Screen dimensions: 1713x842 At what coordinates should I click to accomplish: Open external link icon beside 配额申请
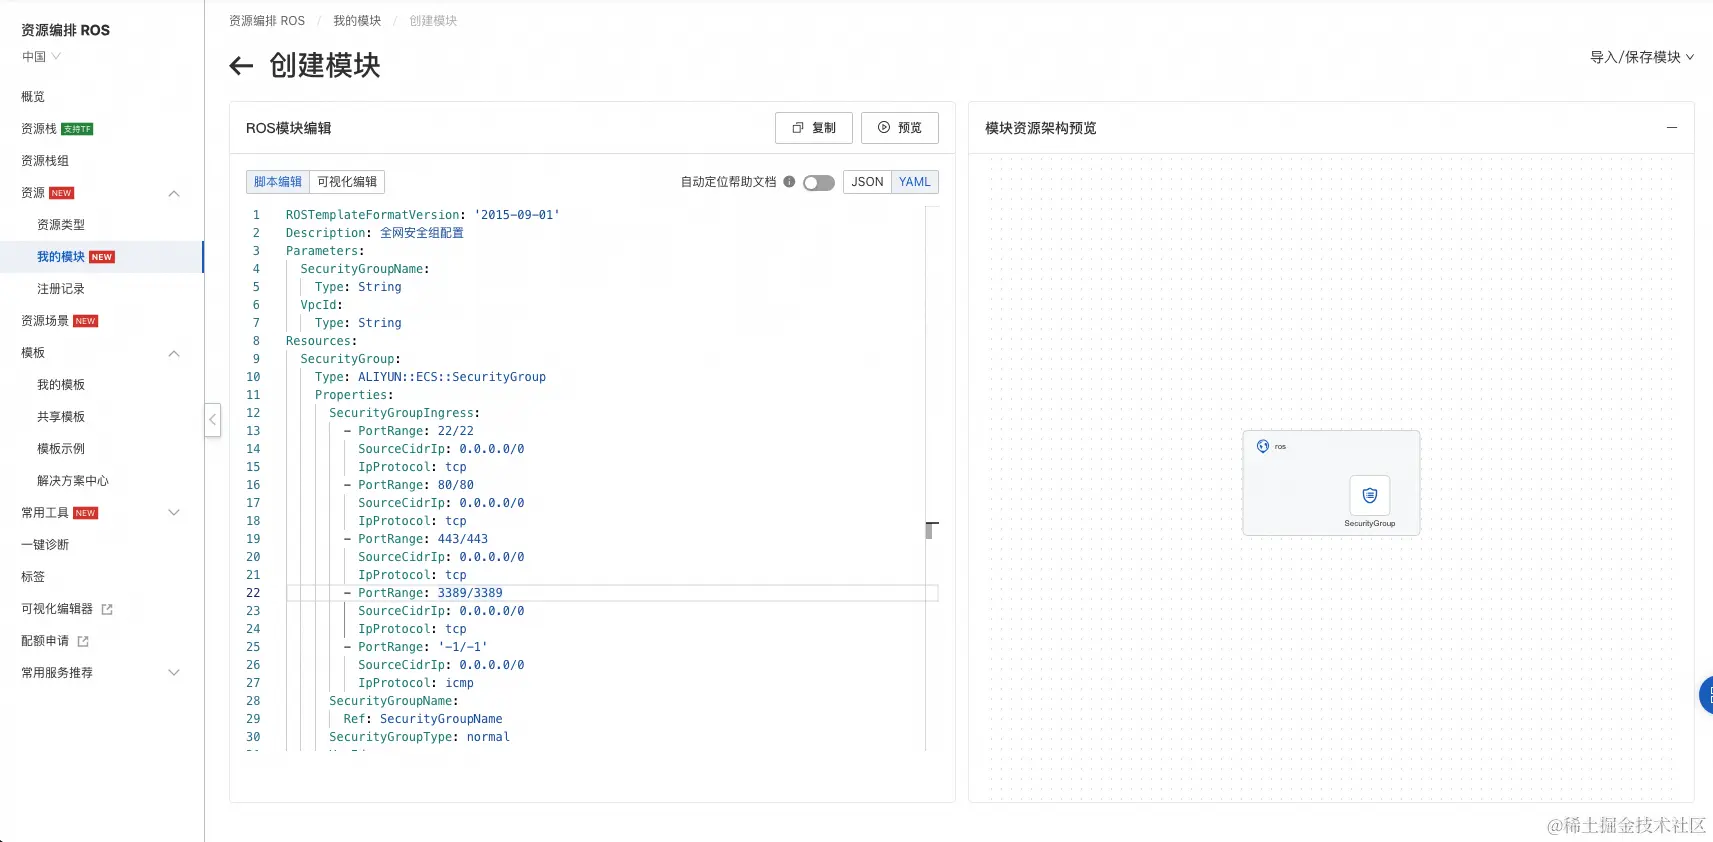click(x=83, y=641)
